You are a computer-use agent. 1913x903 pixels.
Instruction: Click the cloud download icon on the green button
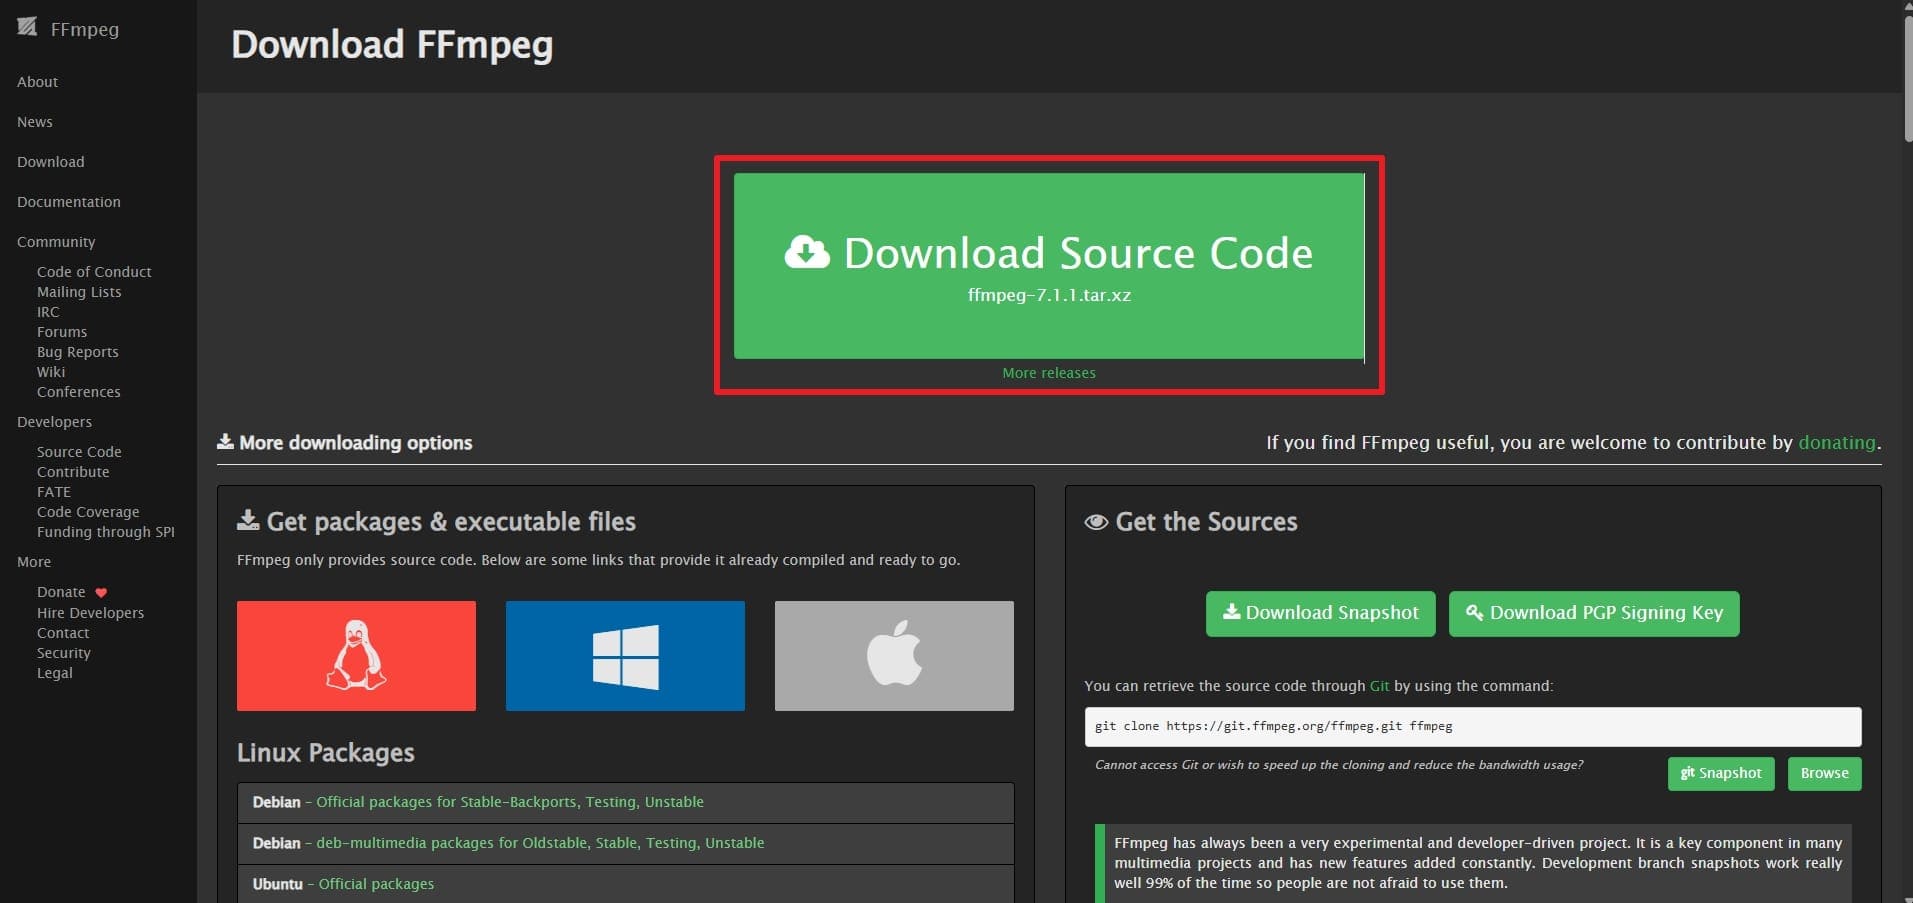click(808, 252)
